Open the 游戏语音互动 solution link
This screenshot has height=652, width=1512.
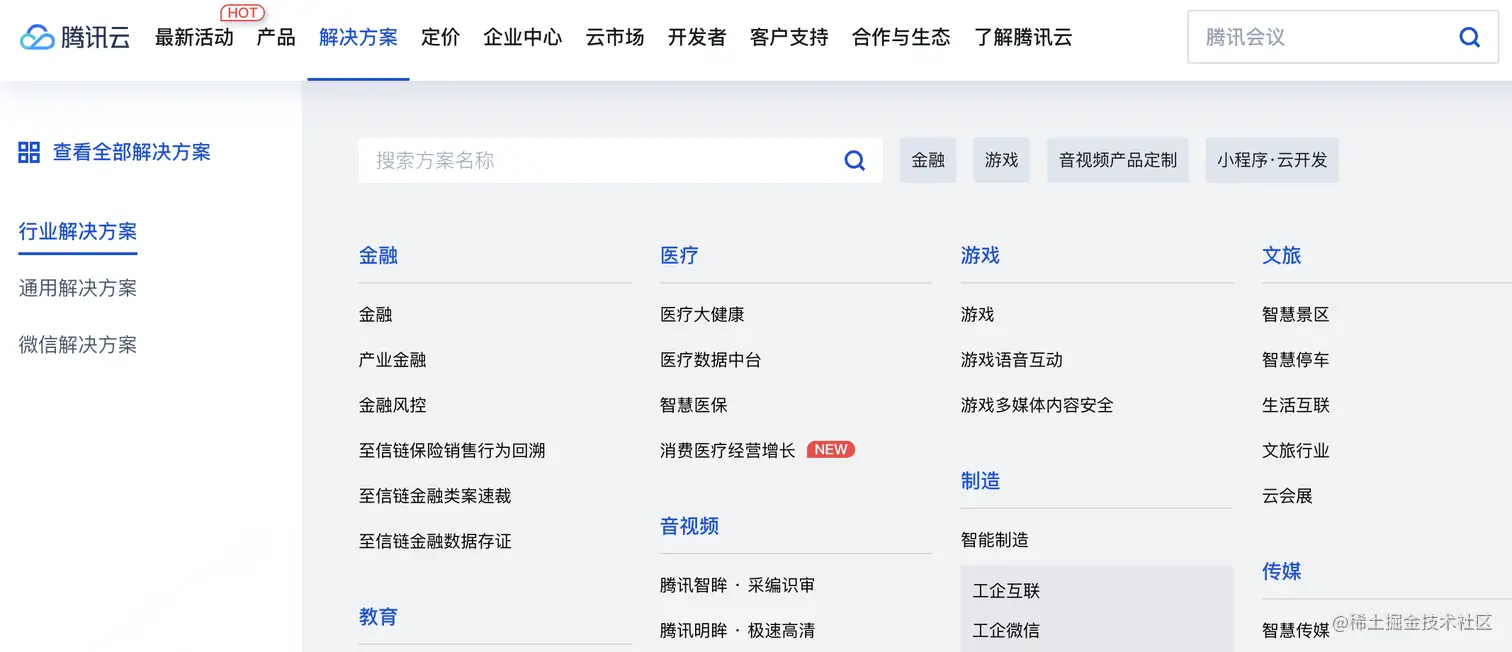(1011, 360)
